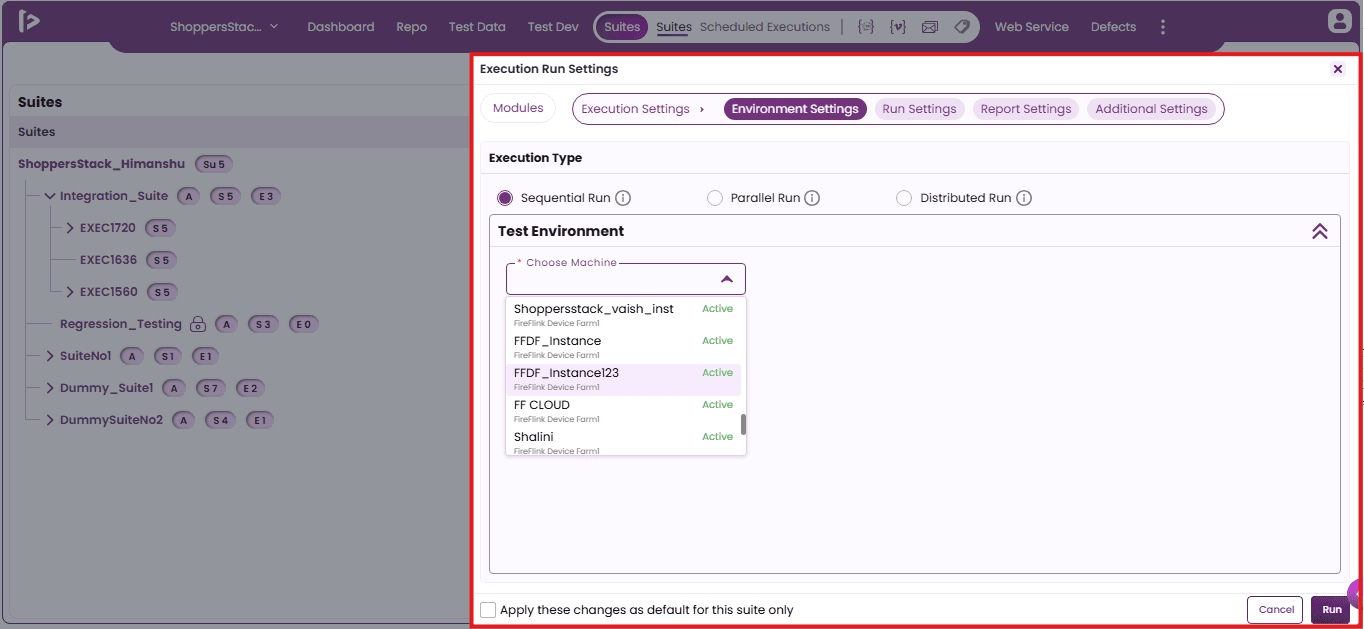Expand the SuiteNo1 tree node

tap(50, 356)
